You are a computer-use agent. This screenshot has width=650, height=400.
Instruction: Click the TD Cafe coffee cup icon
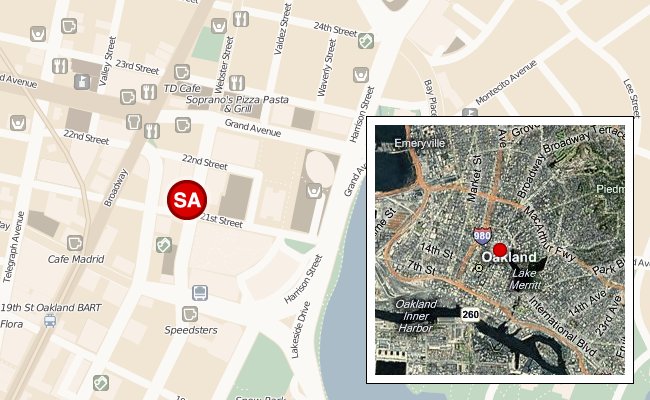pyautogui.click(x=182, y=72)
